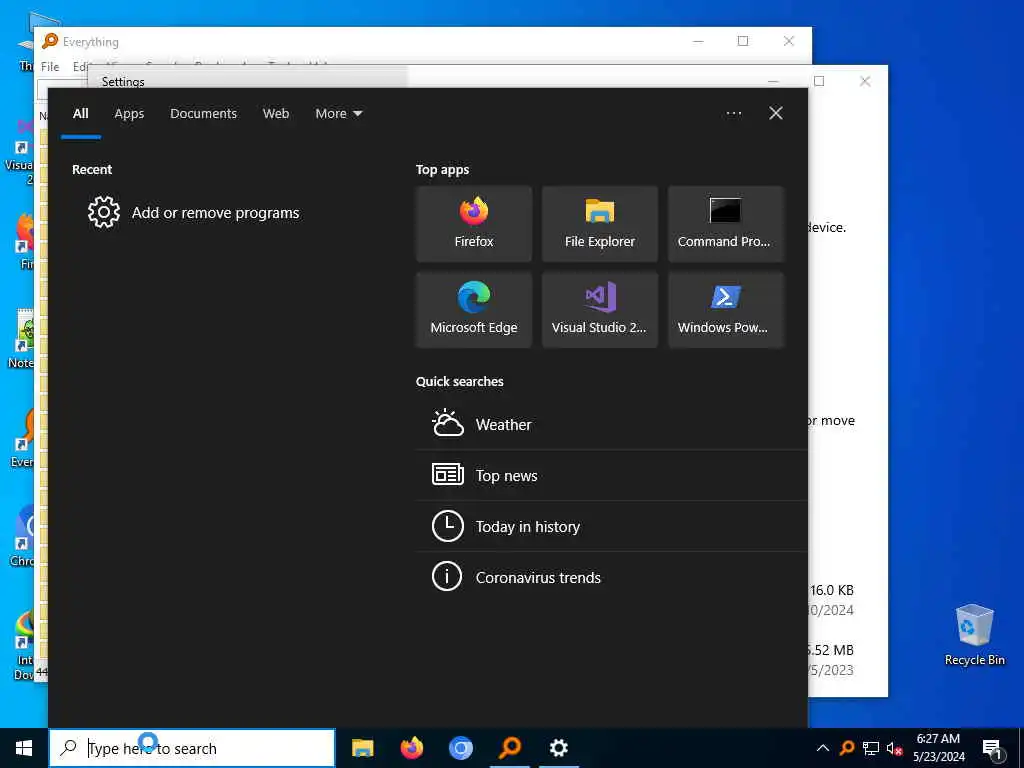Screen dimensions: 1024x768
Task: Minimize the Everything window
Action: 698,41
